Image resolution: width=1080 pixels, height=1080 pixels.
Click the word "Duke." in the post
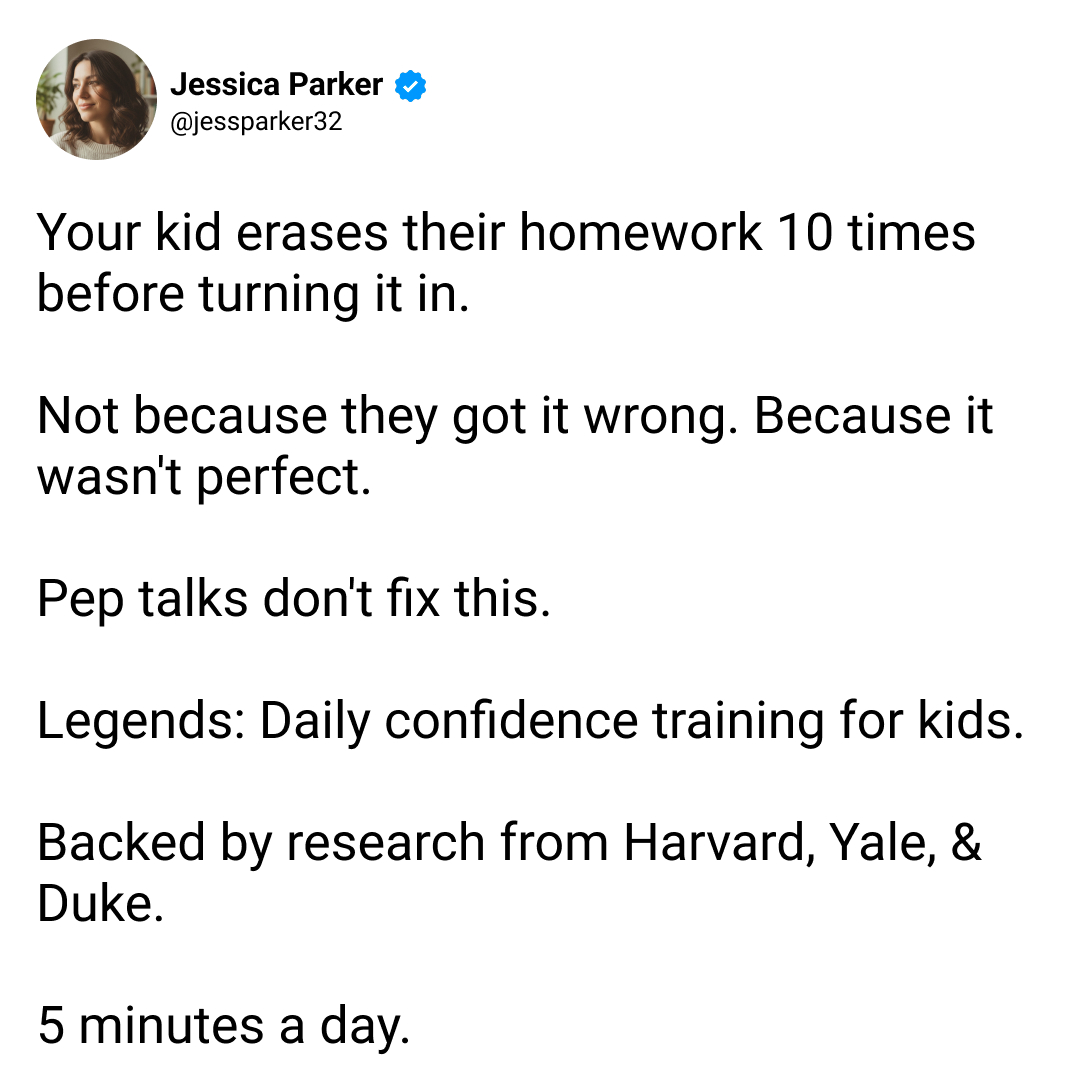(101, 903)
